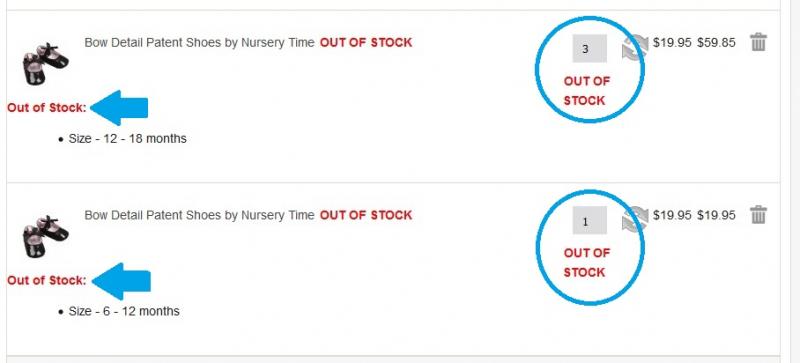
Task: Click blue arrow in the second cart row
Action: pos(120,281)
